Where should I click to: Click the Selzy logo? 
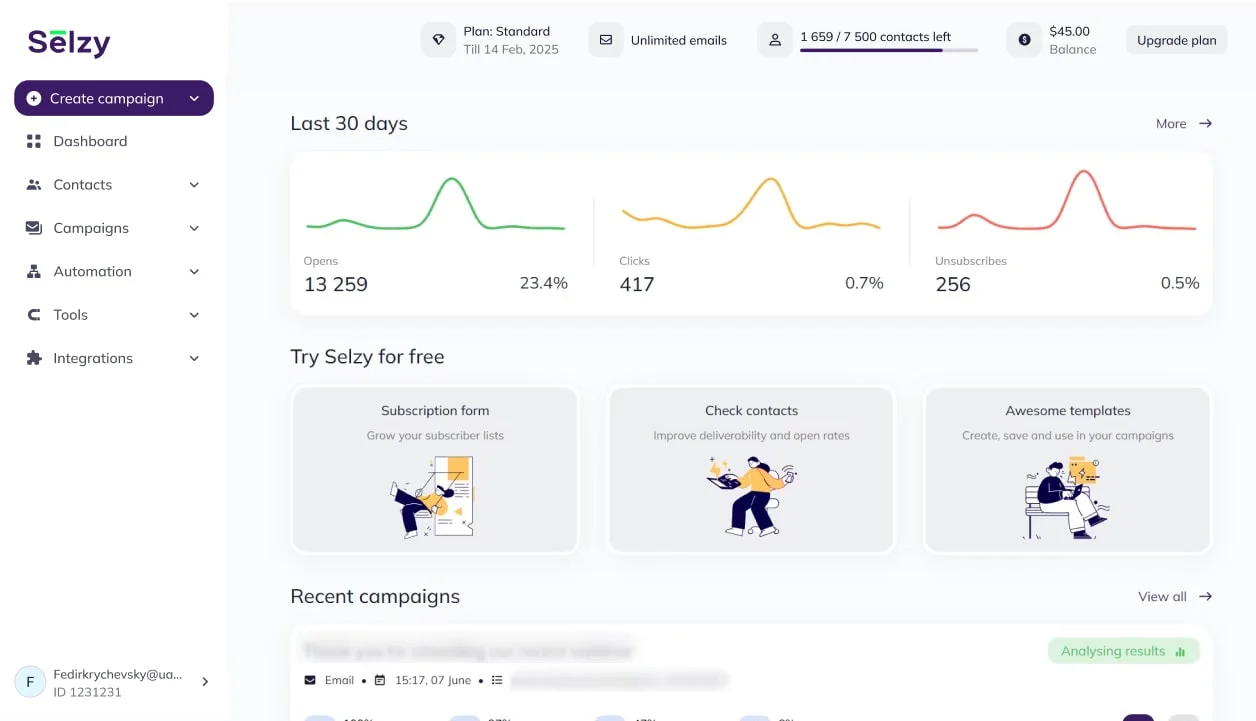click(x=69, y=42)
